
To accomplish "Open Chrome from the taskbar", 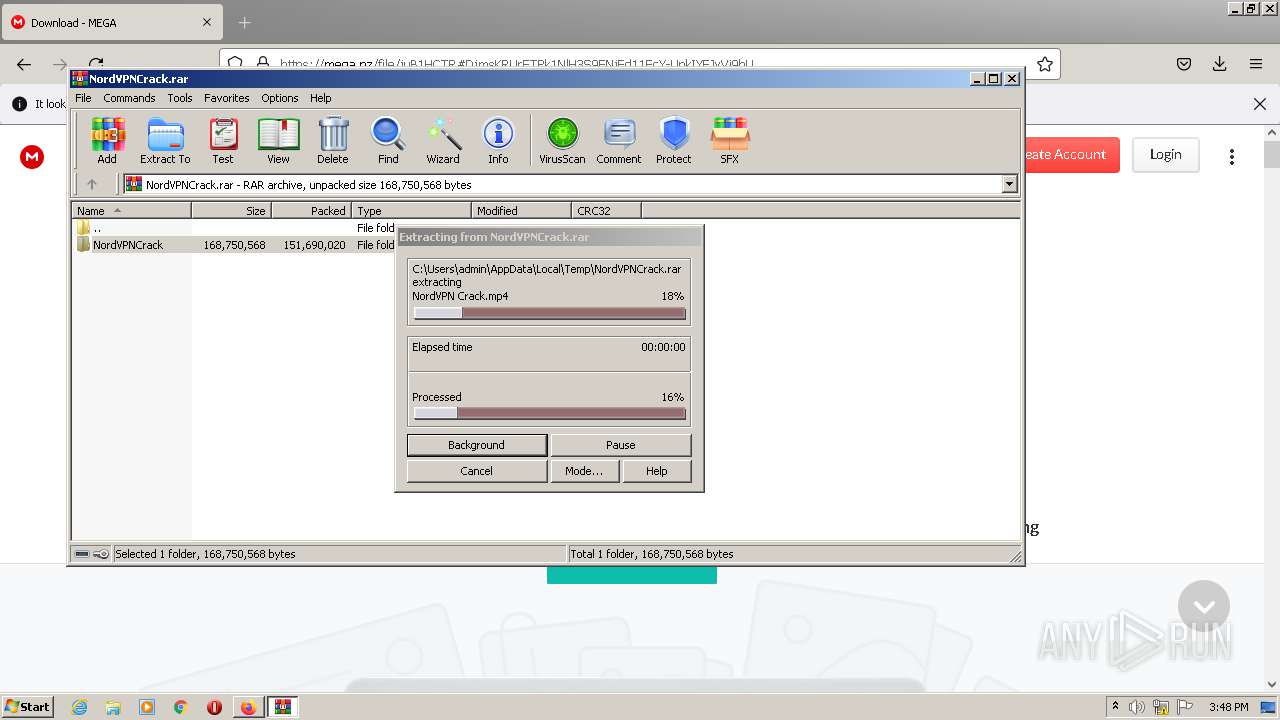I will point(180,707).
